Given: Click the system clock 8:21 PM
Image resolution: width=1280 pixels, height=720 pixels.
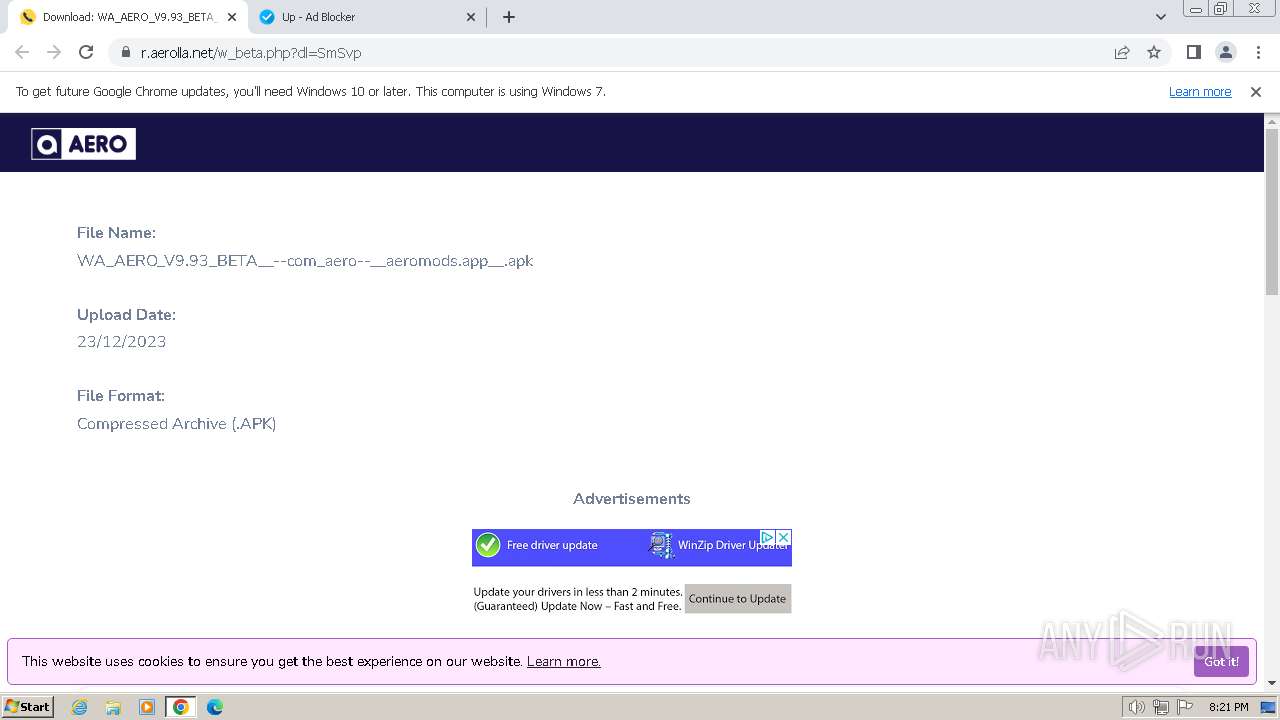Looking at the screenshot, I should pyautogui.click(x=1228, y=707).
